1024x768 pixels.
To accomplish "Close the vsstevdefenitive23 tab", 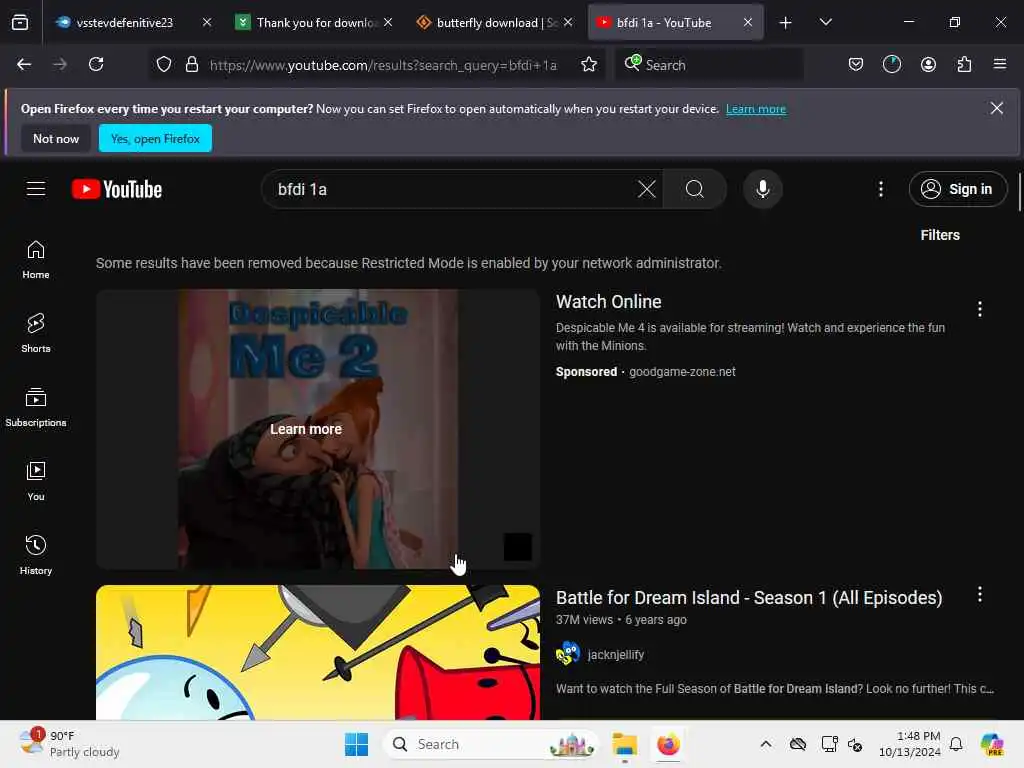I will tap(207, 22).
